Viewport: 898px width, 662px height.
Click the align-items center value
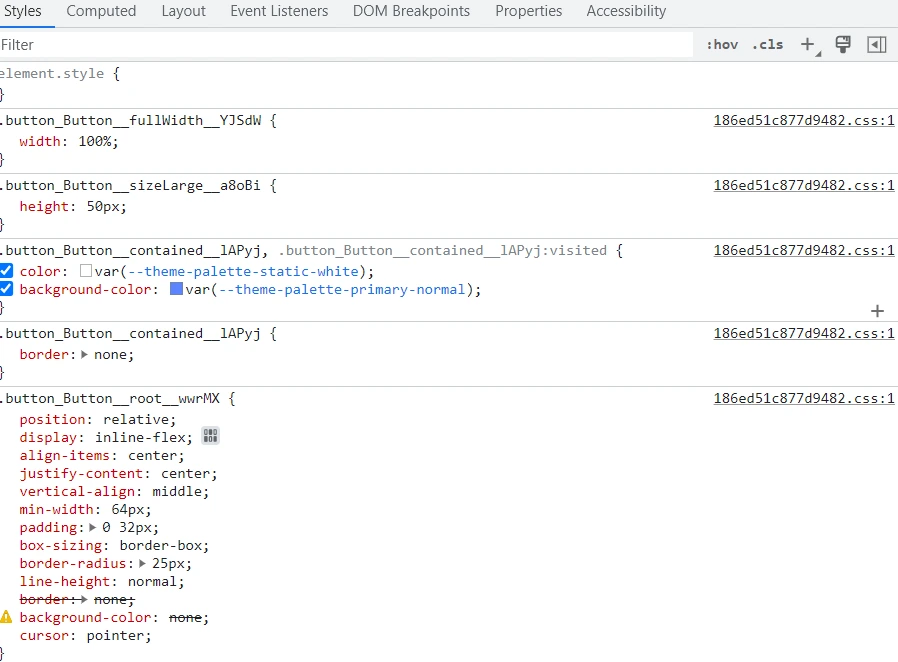(x=152, y=455)
